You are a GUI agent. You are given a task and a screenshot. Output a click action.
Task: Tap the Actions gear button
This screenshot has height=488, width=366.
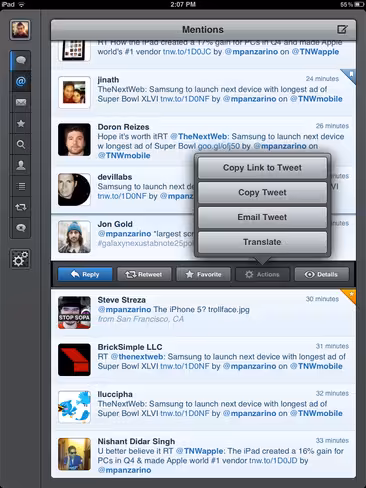pos(262,274)
